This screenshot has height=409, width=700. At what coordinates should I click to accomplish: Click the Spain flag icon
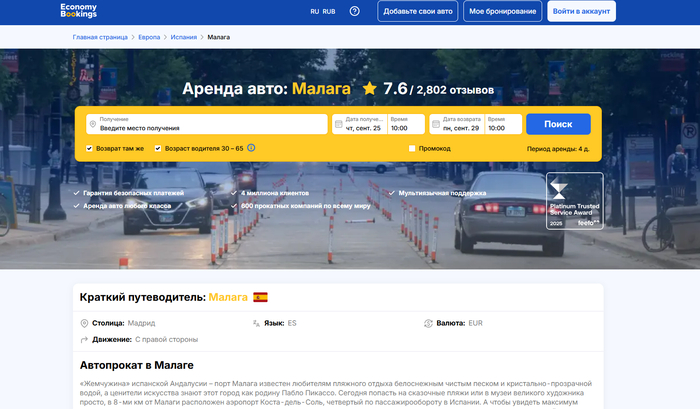pyautogui.click(x=260, y=297)
